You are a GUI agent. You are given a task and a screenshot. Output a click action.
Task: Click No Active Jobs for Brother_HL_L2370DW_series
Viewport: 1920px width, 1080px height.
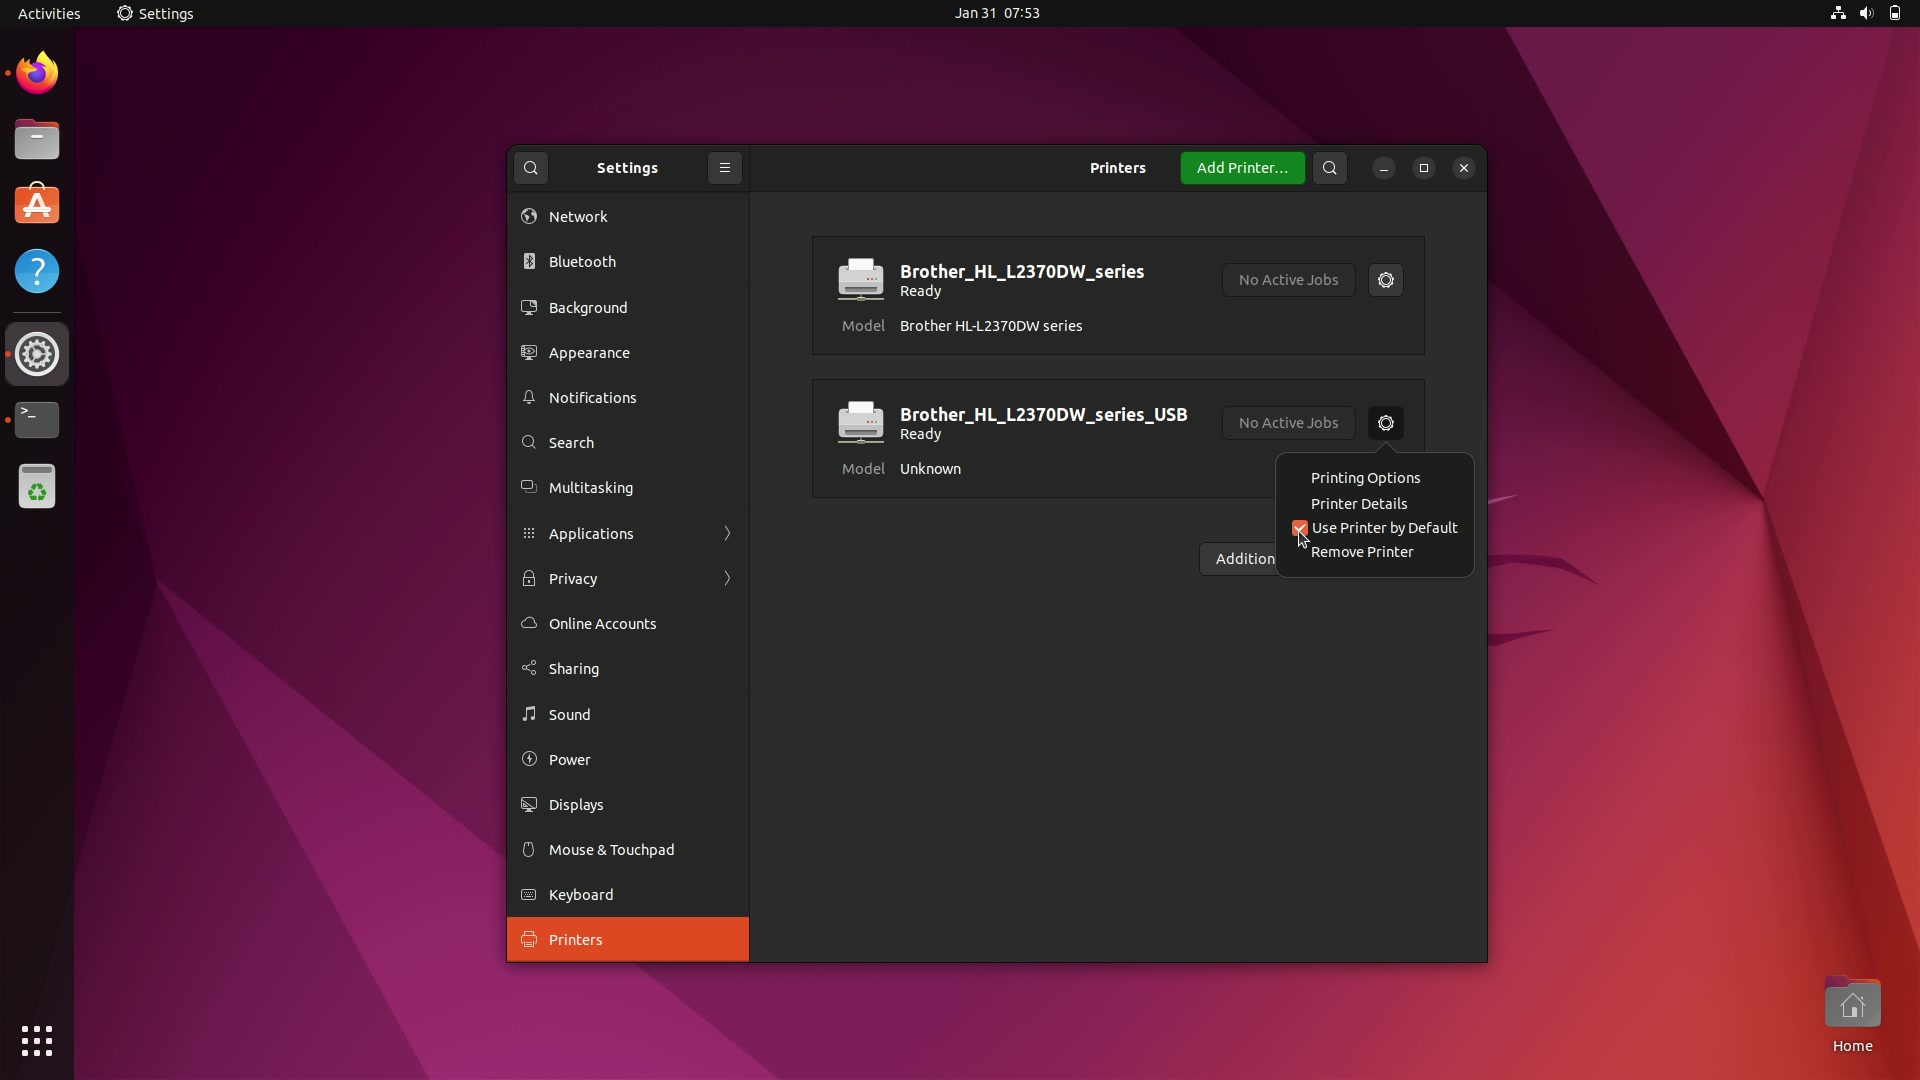(1288, 280)
